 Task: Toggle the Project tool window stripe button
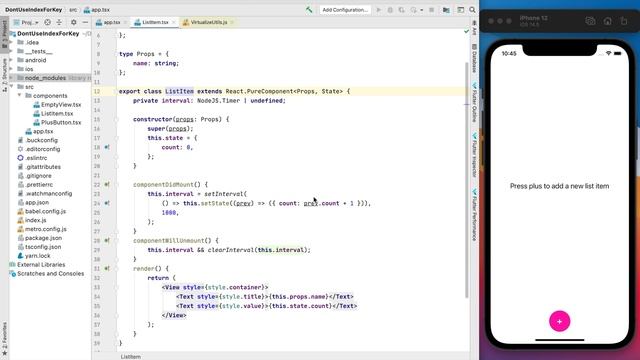coord(4,34)
